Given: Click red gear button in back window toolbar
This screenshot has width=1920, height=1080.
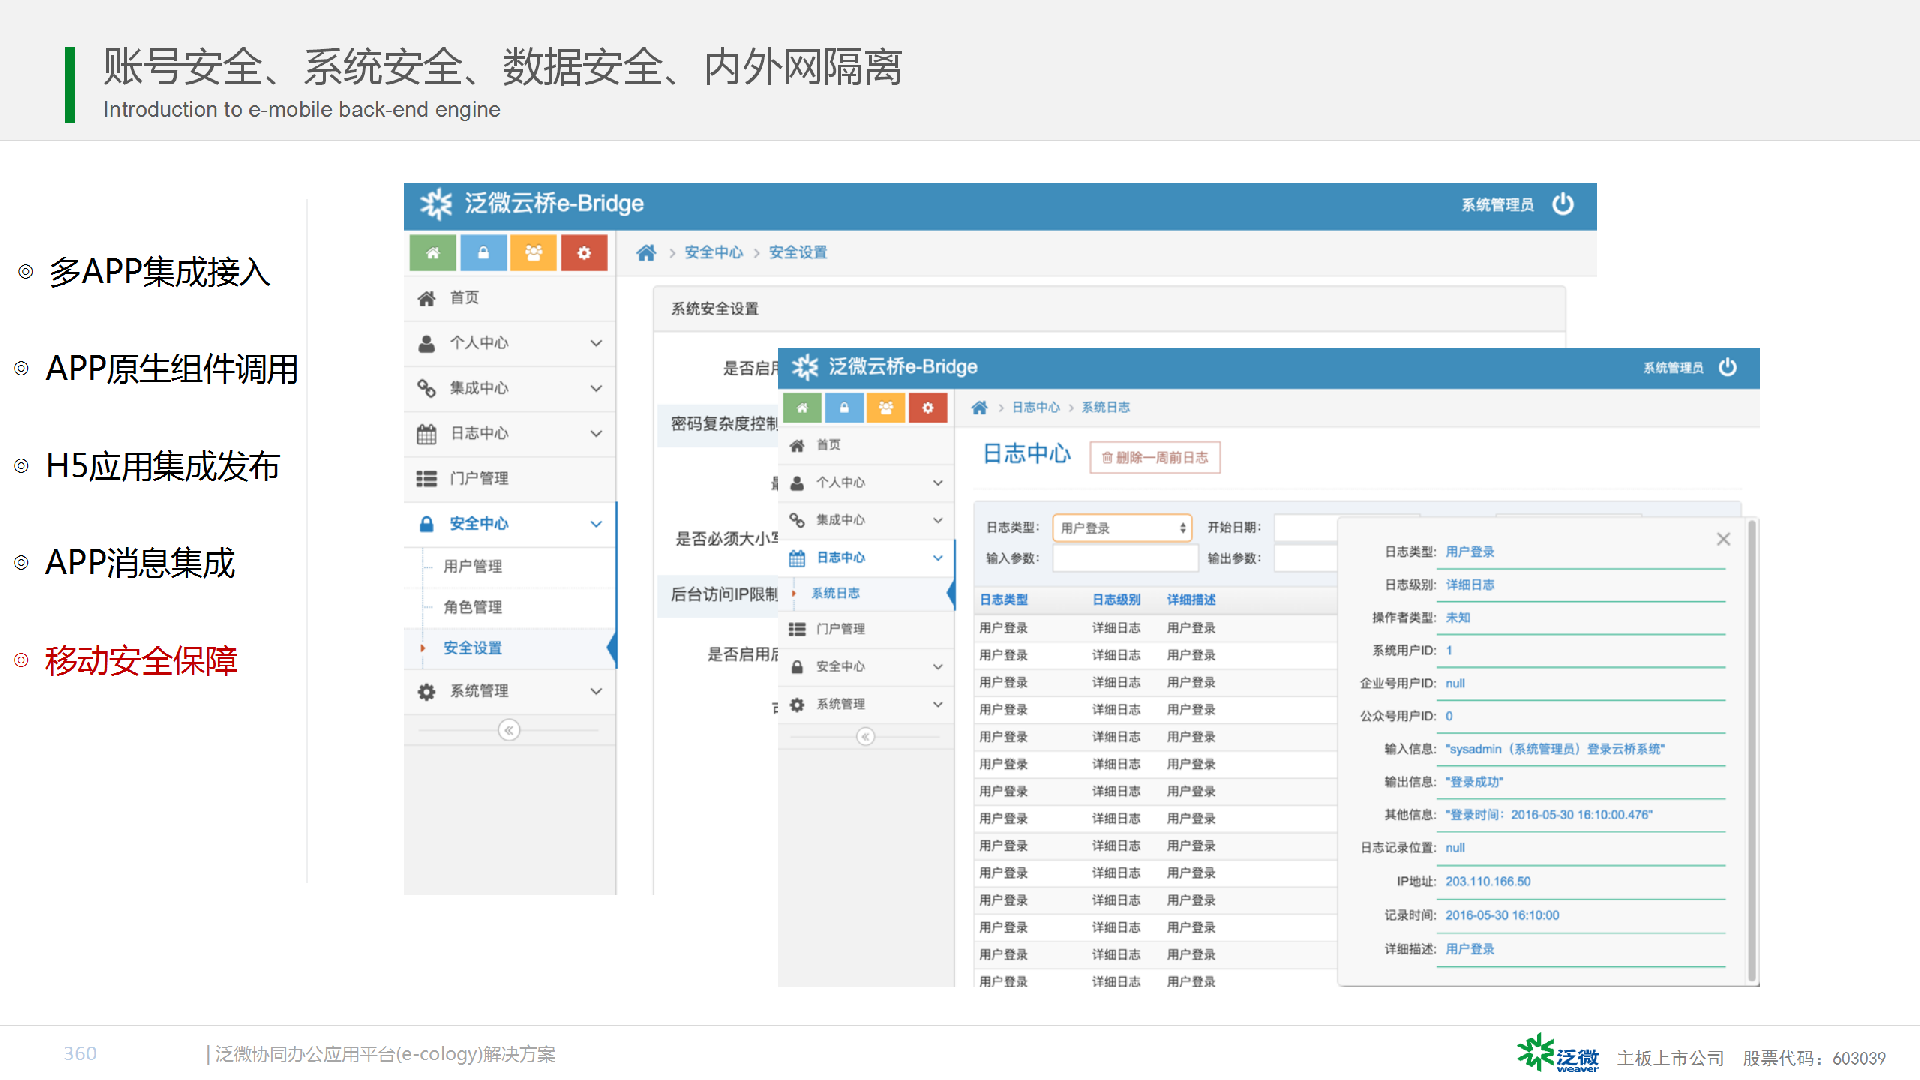Looking at the screenshot, I should [x=584, y=253].
